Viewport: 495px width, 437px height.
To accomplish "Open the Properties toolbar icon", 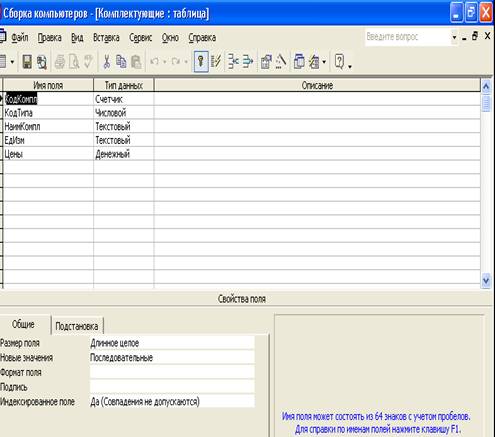I will [x=266, y=62].
